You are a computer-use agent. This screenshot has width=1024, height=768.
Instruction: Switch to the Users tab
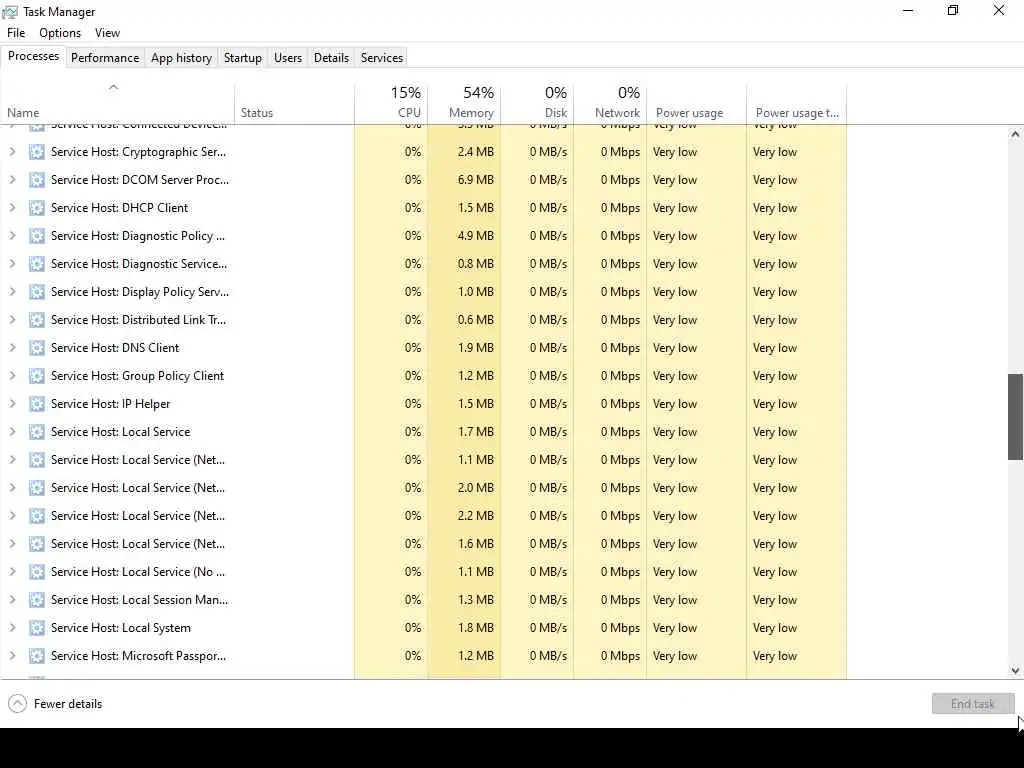[x=287, y=57]
